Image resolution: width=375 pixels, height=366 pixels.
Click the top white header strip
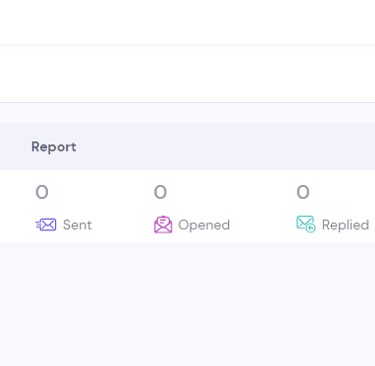pos(187,21)
